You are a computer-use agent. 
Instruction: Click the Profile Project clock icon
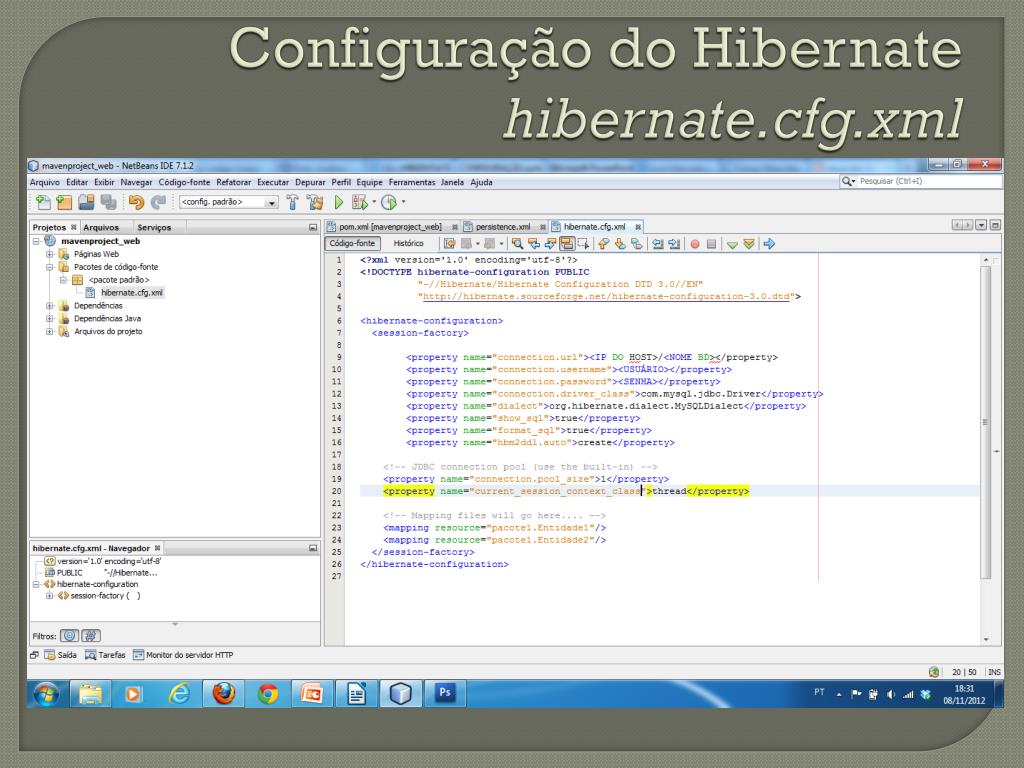point(389,202)
